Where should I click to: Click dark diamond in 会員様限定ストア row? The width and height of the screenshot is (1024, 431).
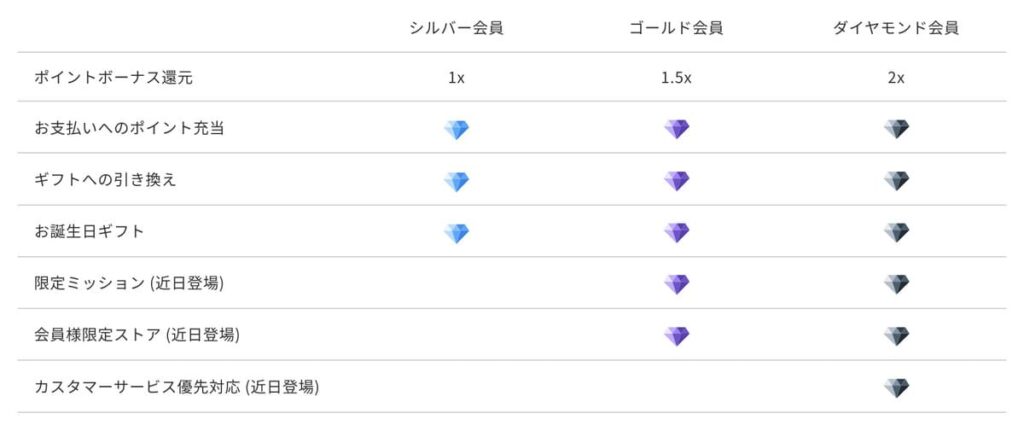[x=896, y=336]
